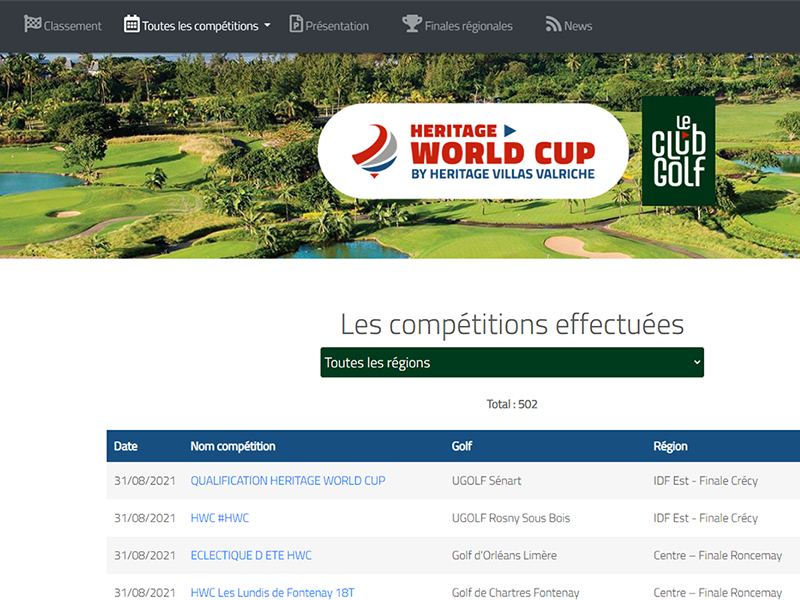Click the checkered flag Classement icon
Screen dimensions: 800x600
point(32,24)
